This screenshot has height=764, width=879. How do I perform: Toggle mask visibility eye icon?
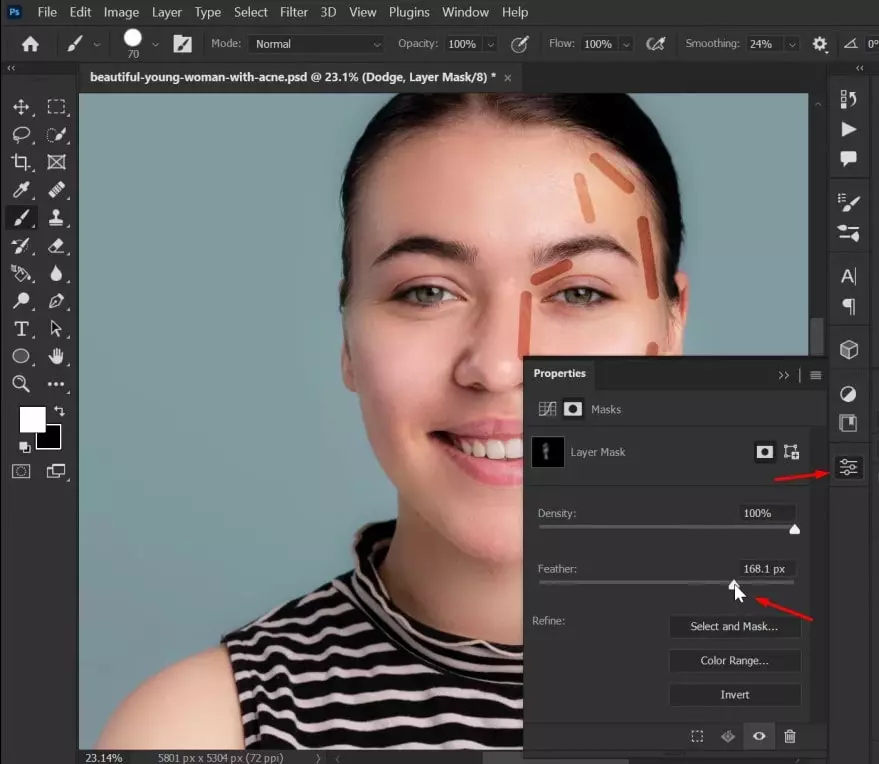pos(759,736)
